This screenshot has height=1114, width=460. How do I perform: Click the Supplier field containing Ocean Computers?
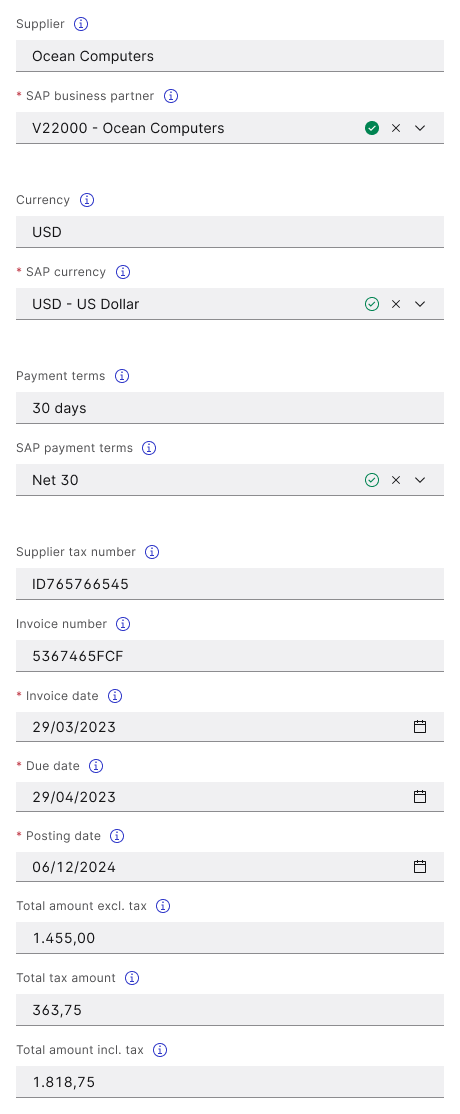pyautogui.click(x=230, y=56)
